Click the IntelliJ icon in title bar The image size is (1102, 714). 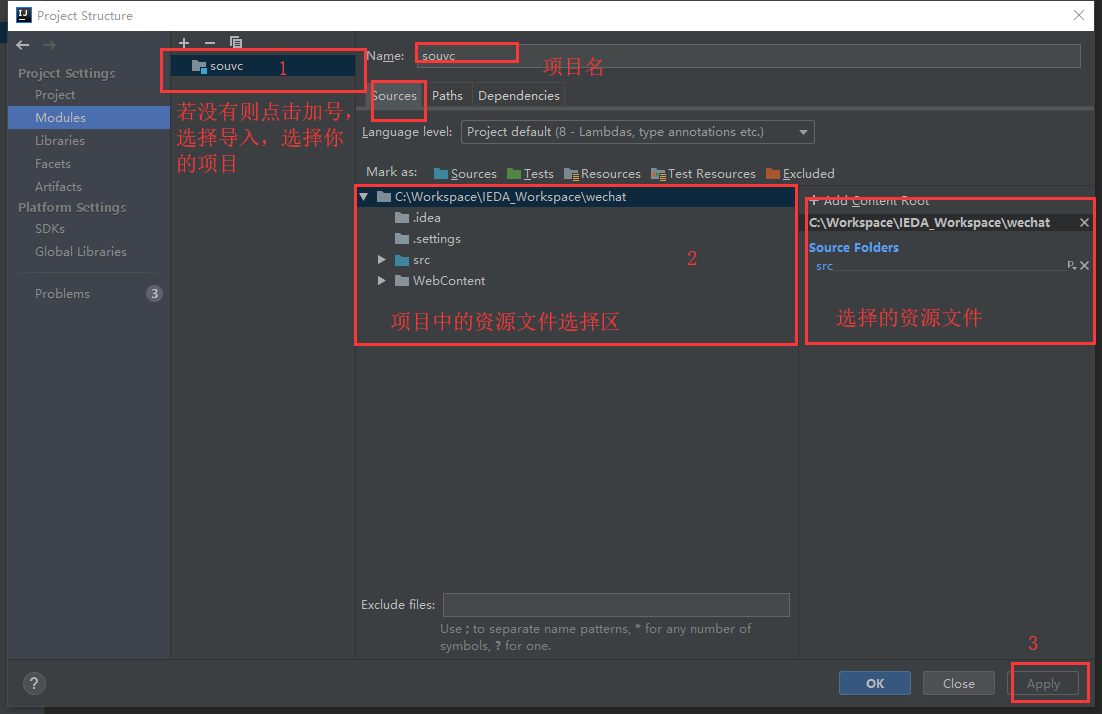point(23,15)
